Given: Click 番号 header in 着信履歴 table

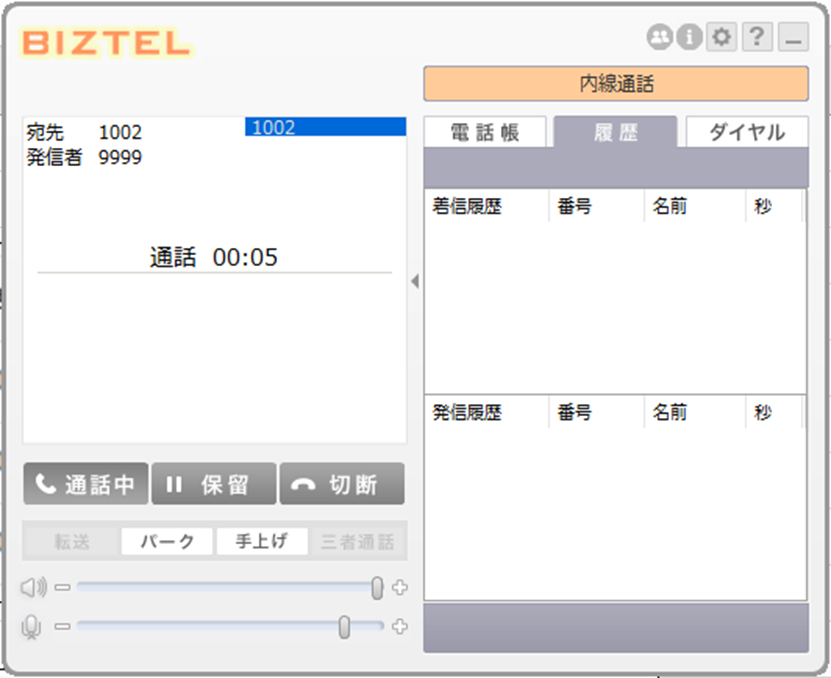Looking at the screenshot, I should [x=597, y=206].
